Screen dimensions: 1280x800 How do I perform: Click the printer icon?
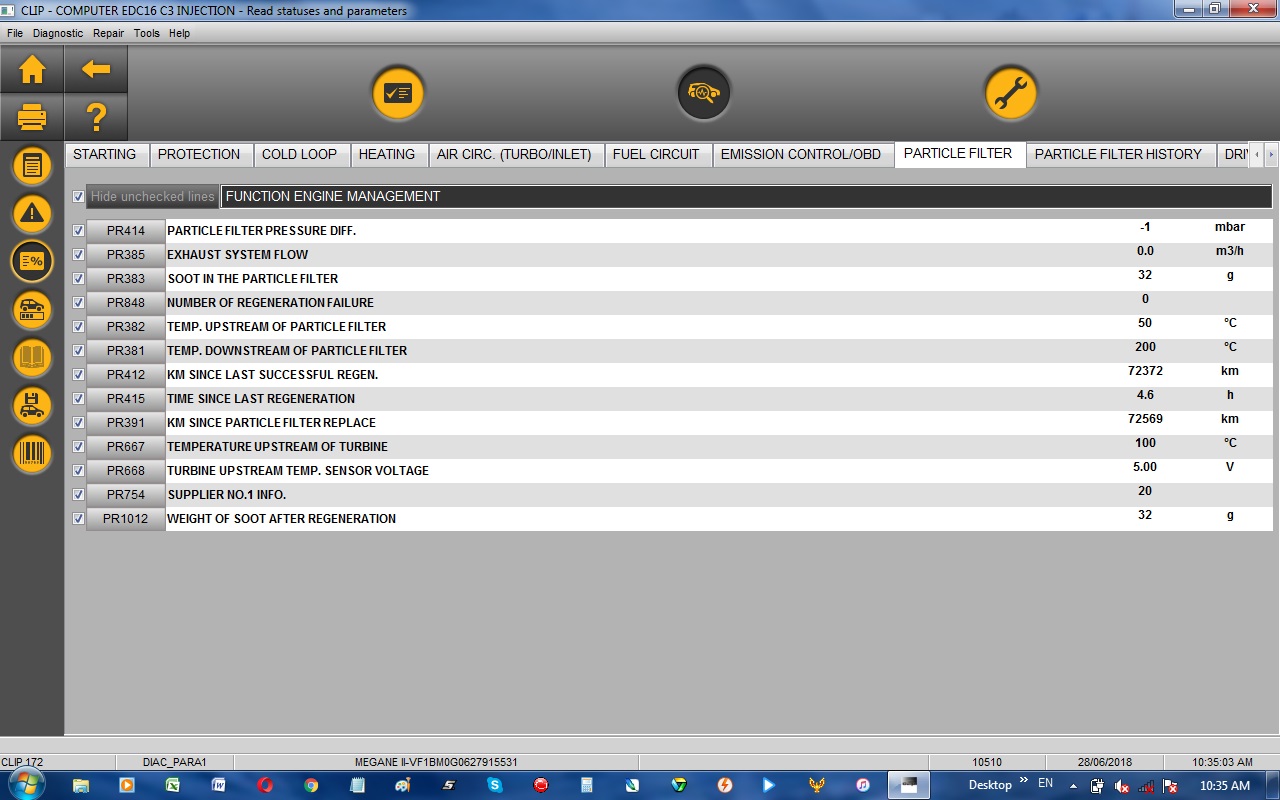coord(32,119)
